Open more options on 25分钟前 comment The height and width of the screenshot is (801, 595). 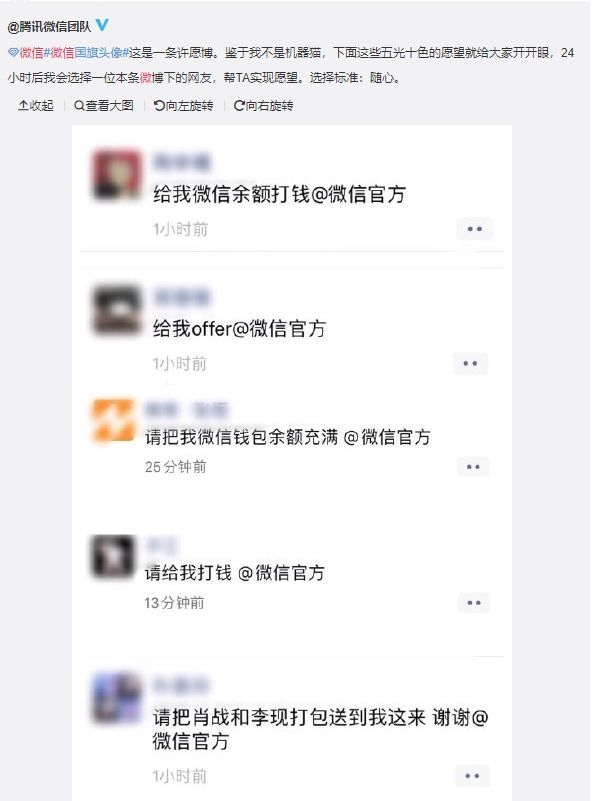pyautogui.click(x=473, y=466)
